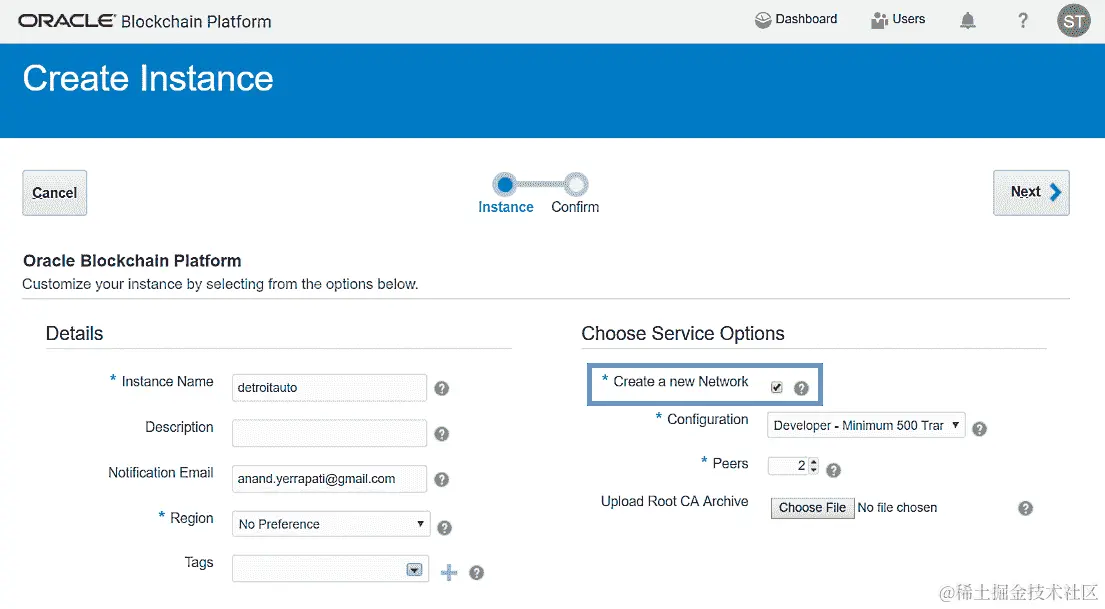Viewport: 1105px width, 609px height.
Task: Show help for Notification Email field
Action: click(x=441, y=480)
